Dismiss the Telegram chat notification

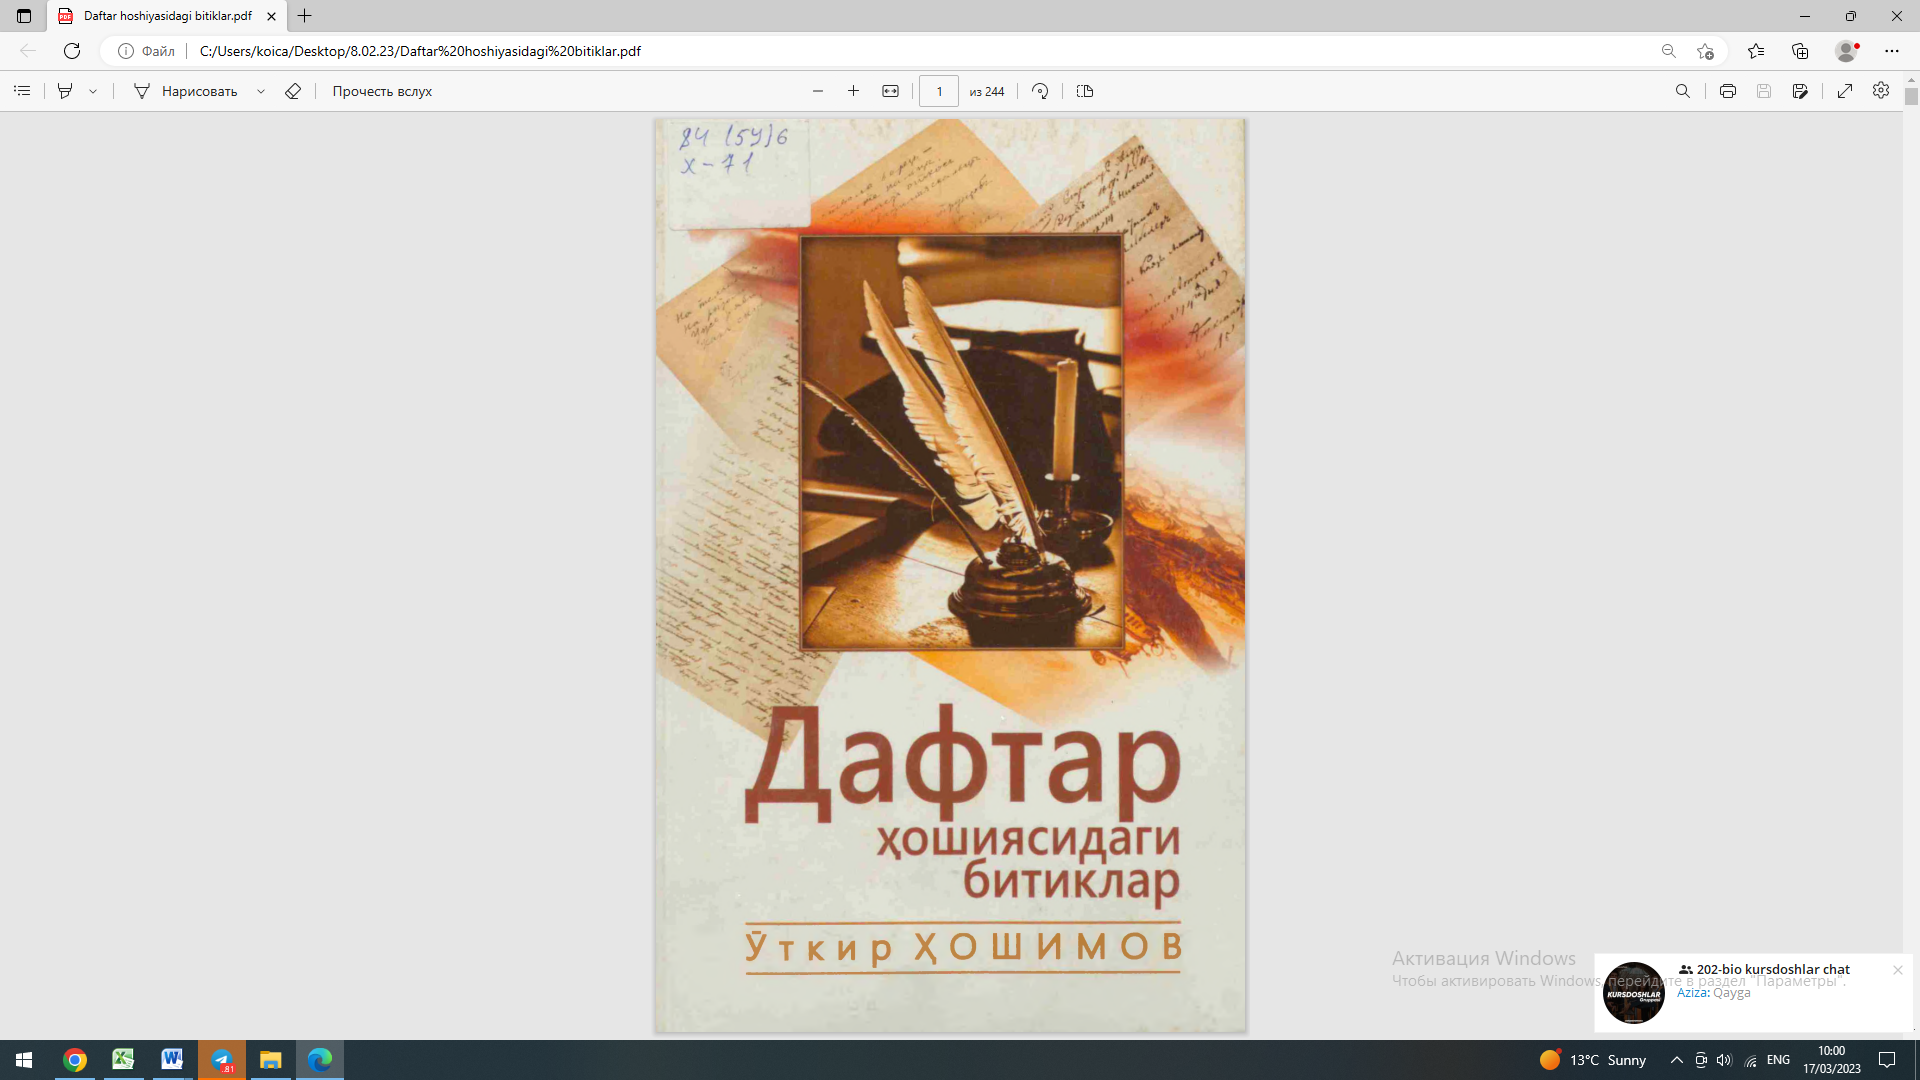(1897, 970)
